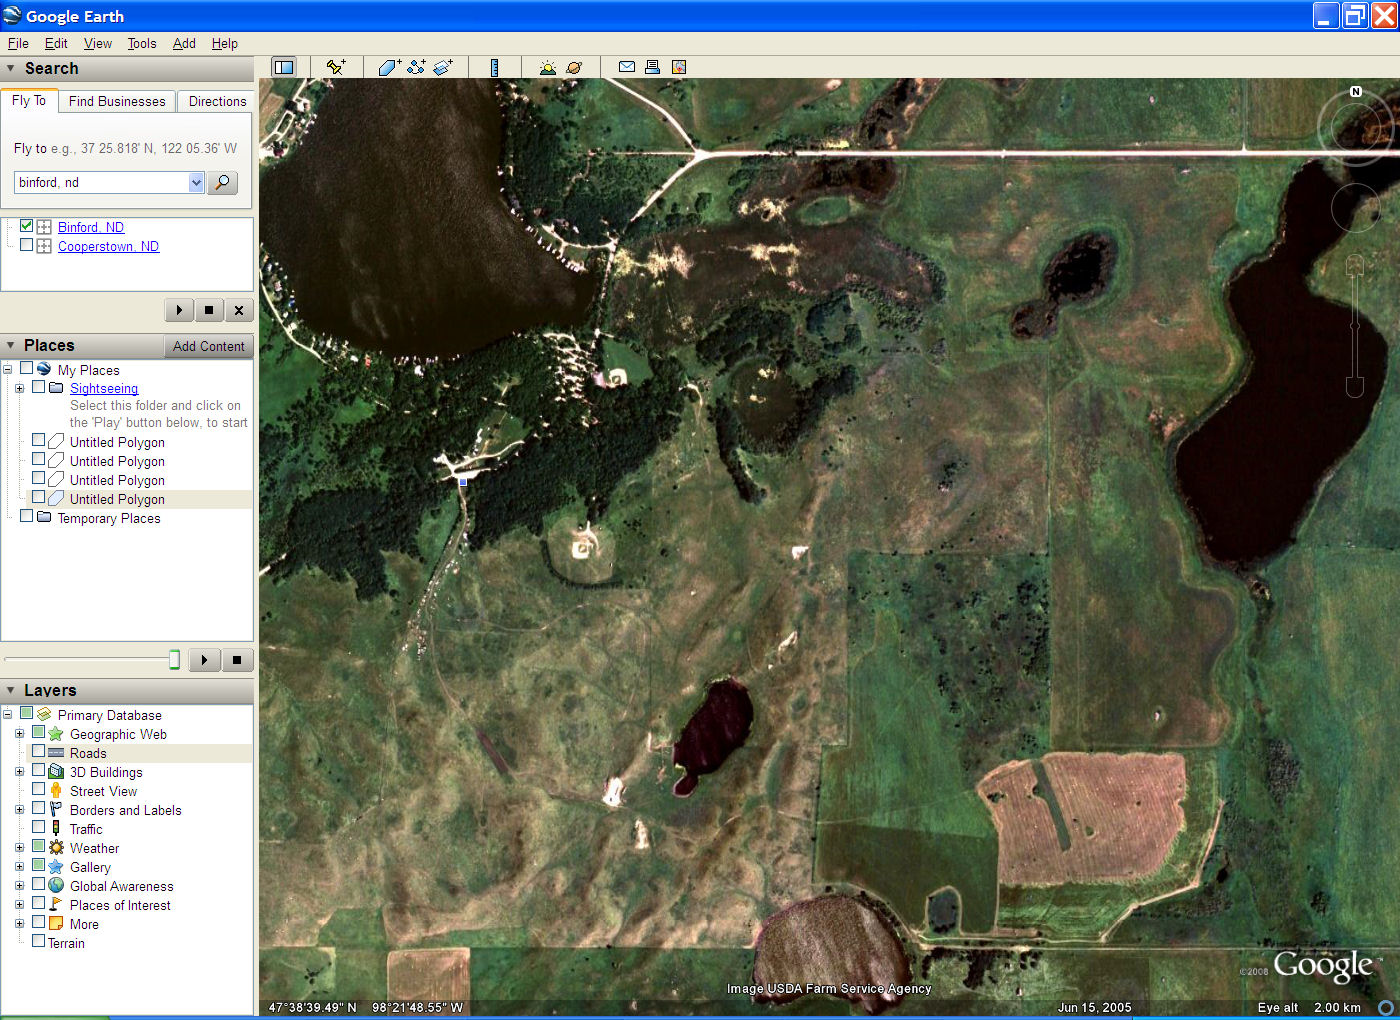Image resolution: width=1400 pixels, height=1020 pixels.
Task: Click the Add Content button
Action: pos(208,346)
